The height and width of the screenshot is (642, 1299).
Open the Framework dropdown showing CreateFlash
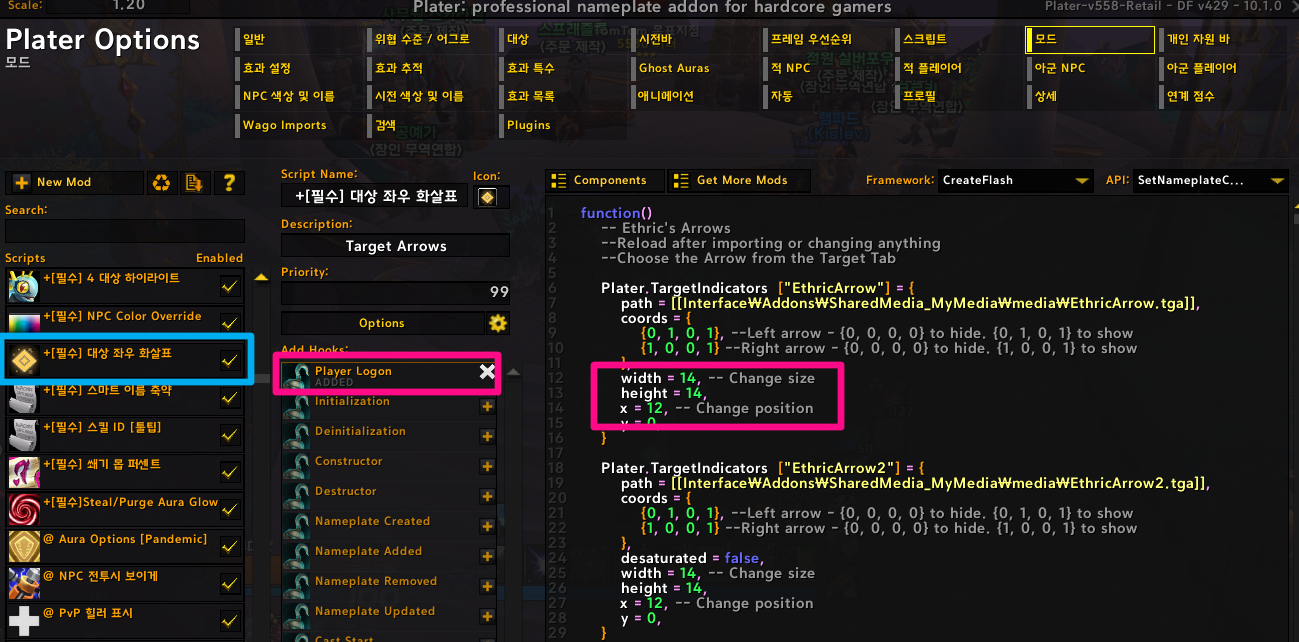coord(1015,181)
